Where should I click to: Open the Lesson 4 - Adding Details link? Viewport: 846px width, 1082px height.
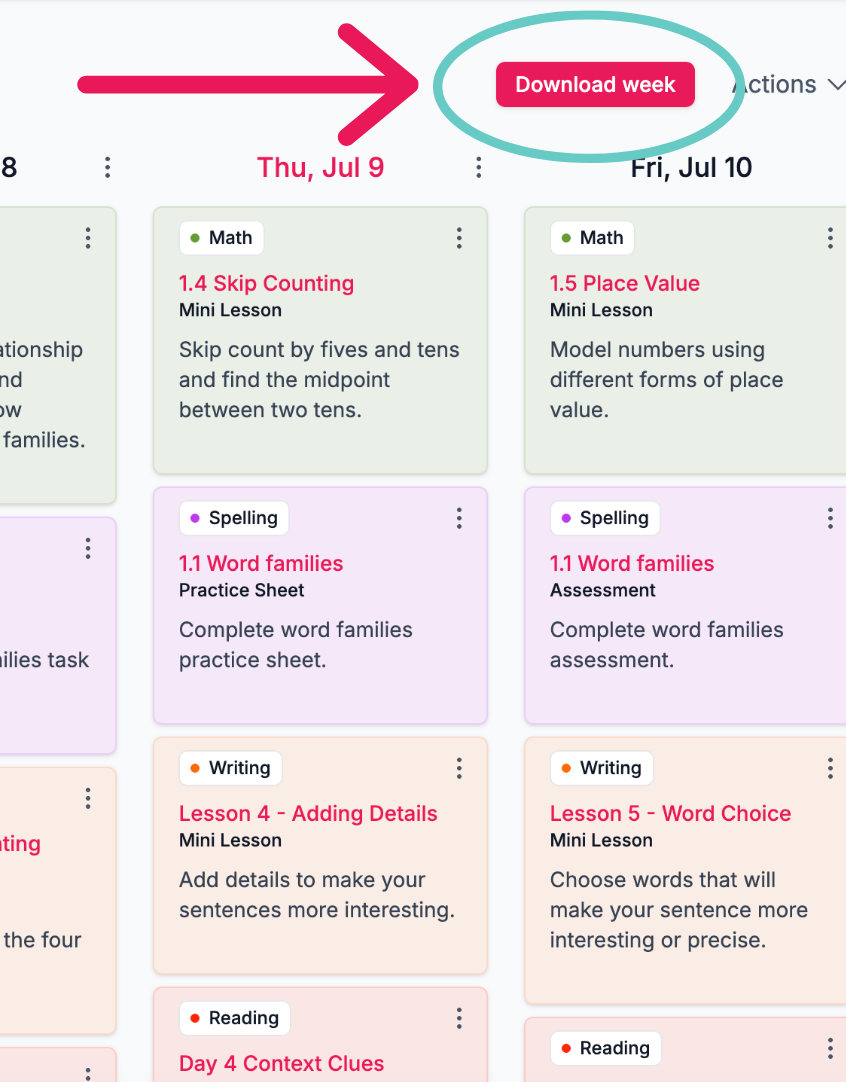(x=308, y=813)
